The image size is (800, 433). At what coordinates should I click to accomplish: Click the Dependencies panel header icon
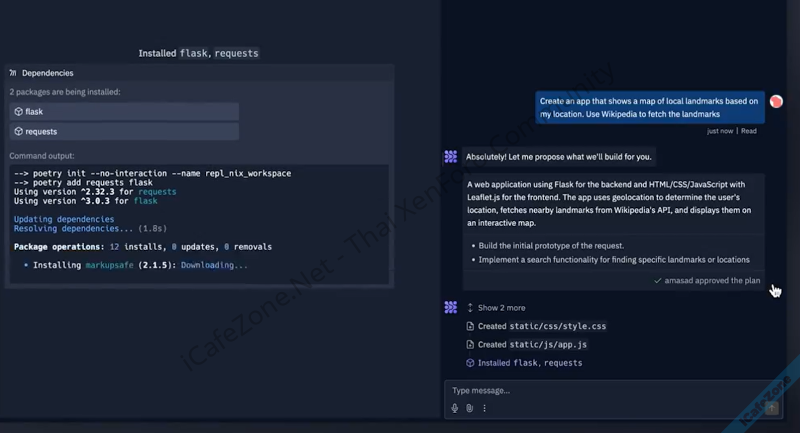tap(12, 73)
